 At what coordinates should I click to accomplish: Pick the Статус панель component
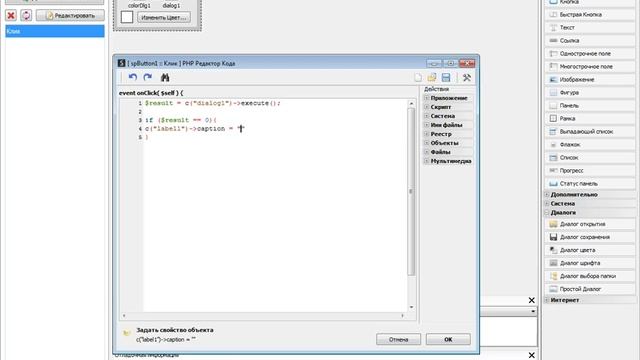(589, 184)
